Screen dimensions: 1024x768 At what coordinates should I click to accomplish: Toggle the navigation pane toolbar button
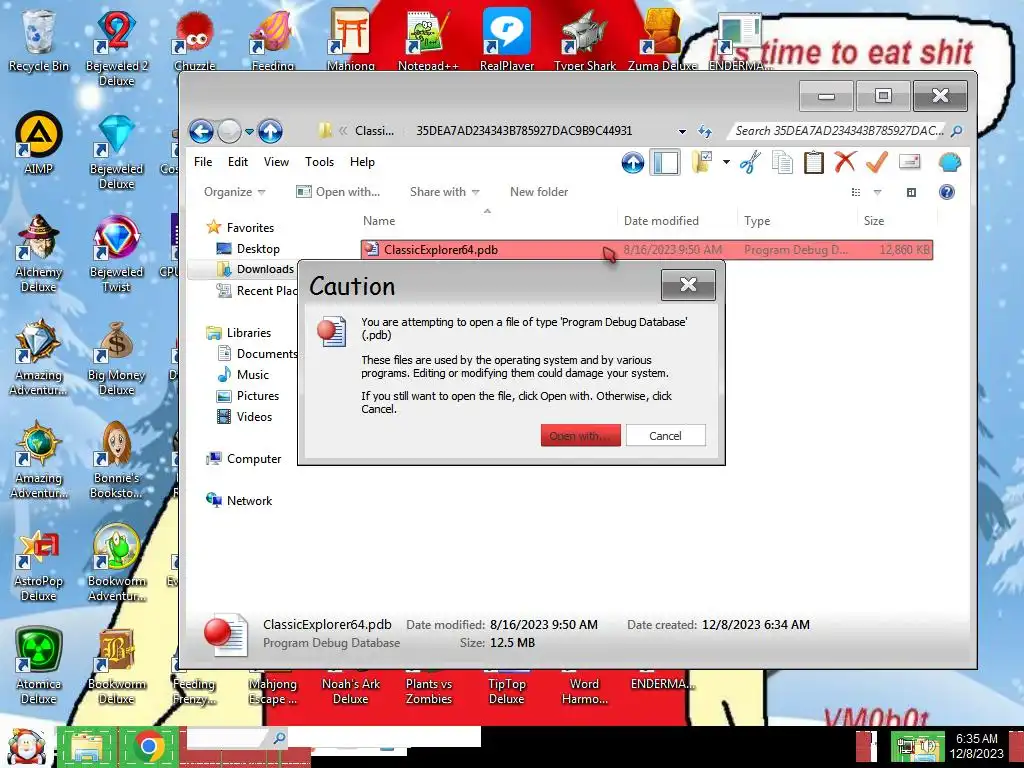665,162
